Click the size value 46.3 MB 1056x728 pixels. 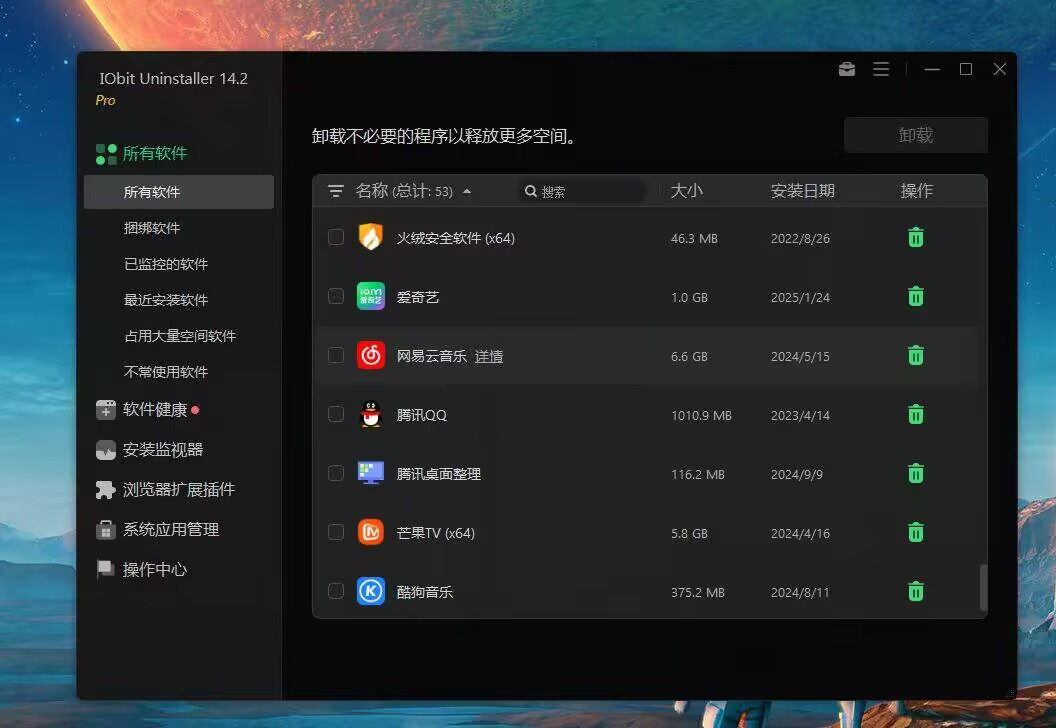click(694, 238)
